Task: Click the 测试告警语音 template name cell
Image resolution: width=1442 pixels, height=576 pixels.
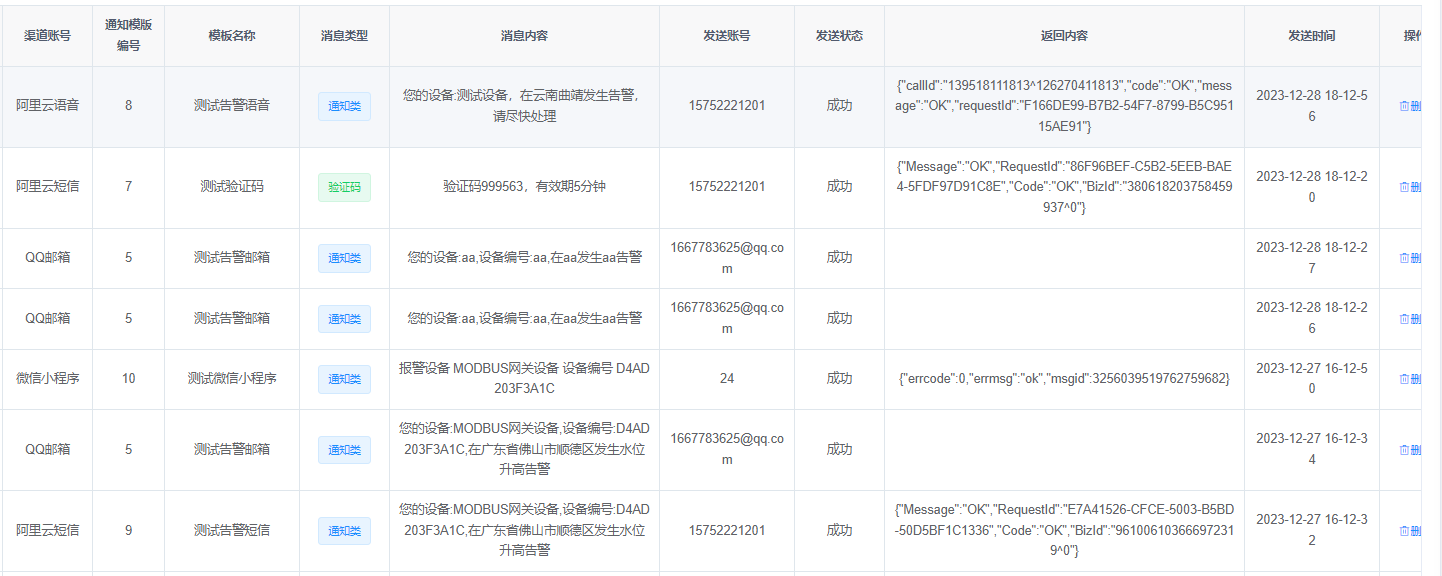Action: (232, 106)
